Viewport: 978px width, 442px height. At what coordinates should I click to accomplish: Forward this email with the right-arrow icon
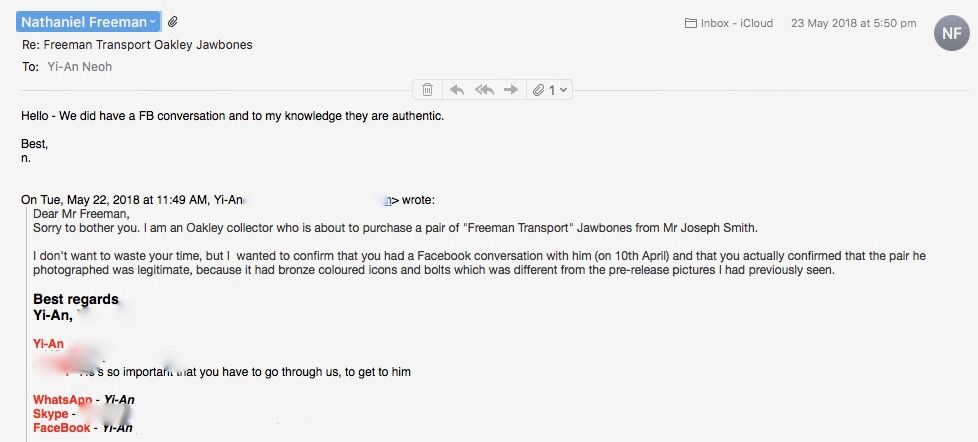511,90
